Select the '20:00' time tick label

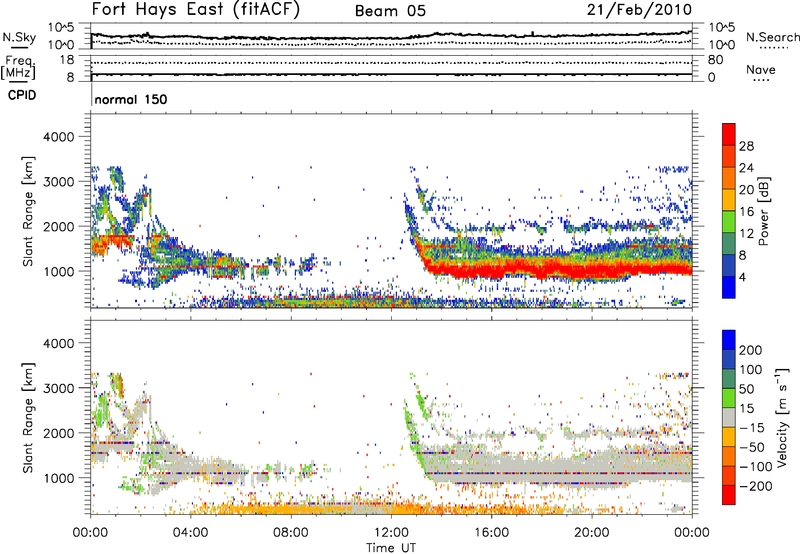point(591,533)
